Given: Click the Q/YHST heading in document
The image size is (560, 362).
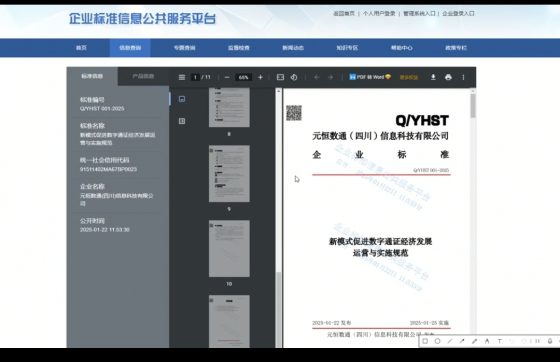Looking at the screenshot, I should [x=422, y=121].
